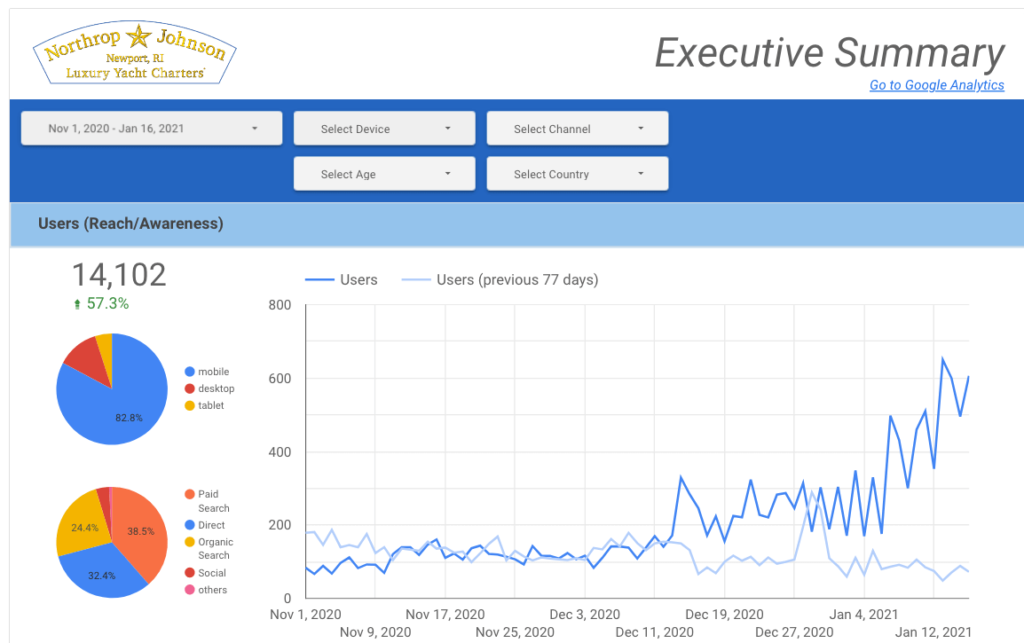Click the tablet legend dot

point(189,406)
